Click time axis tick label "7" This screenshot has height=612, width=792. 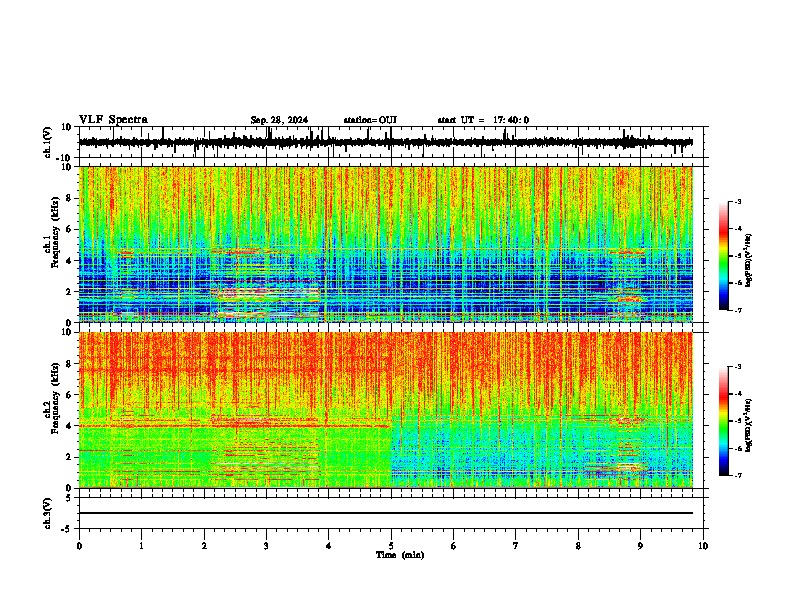click(x=516, y=546)
